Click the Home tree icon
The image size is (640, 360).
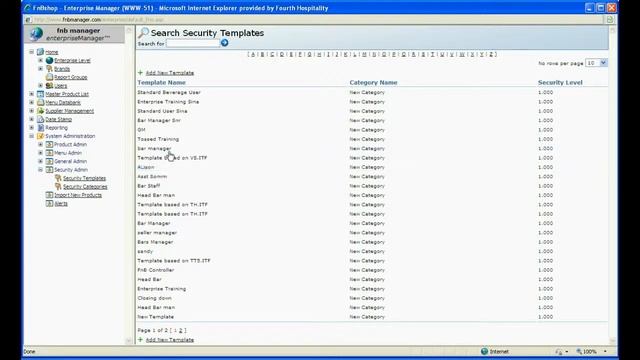coord(40,52)
